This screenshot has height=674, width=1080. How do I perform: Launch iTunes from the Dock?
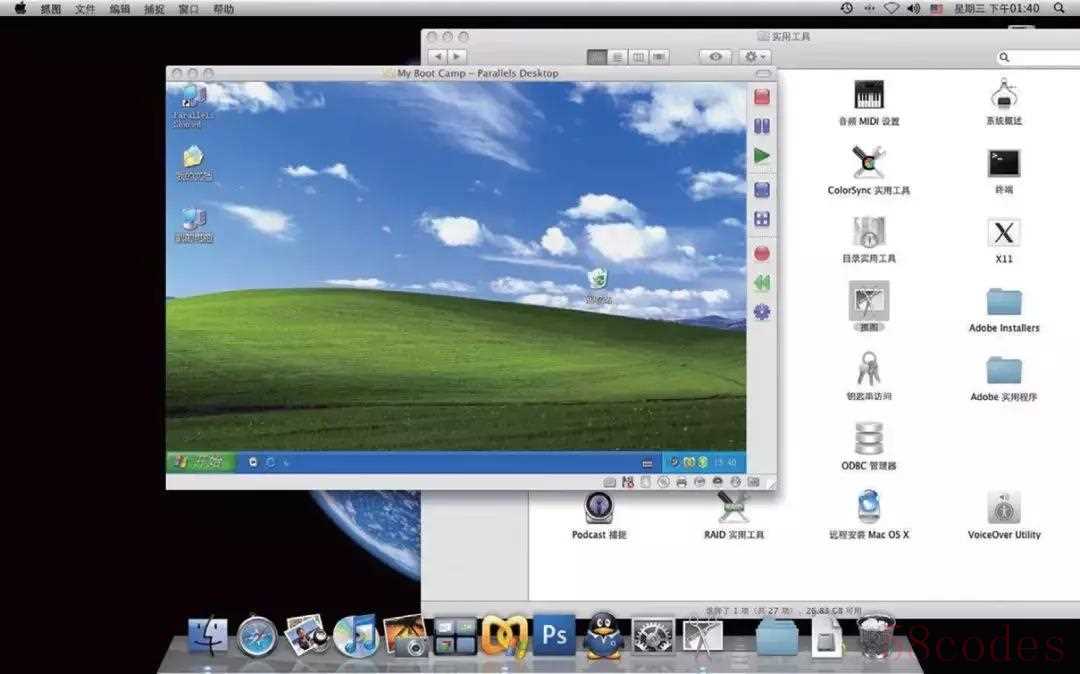355,635
